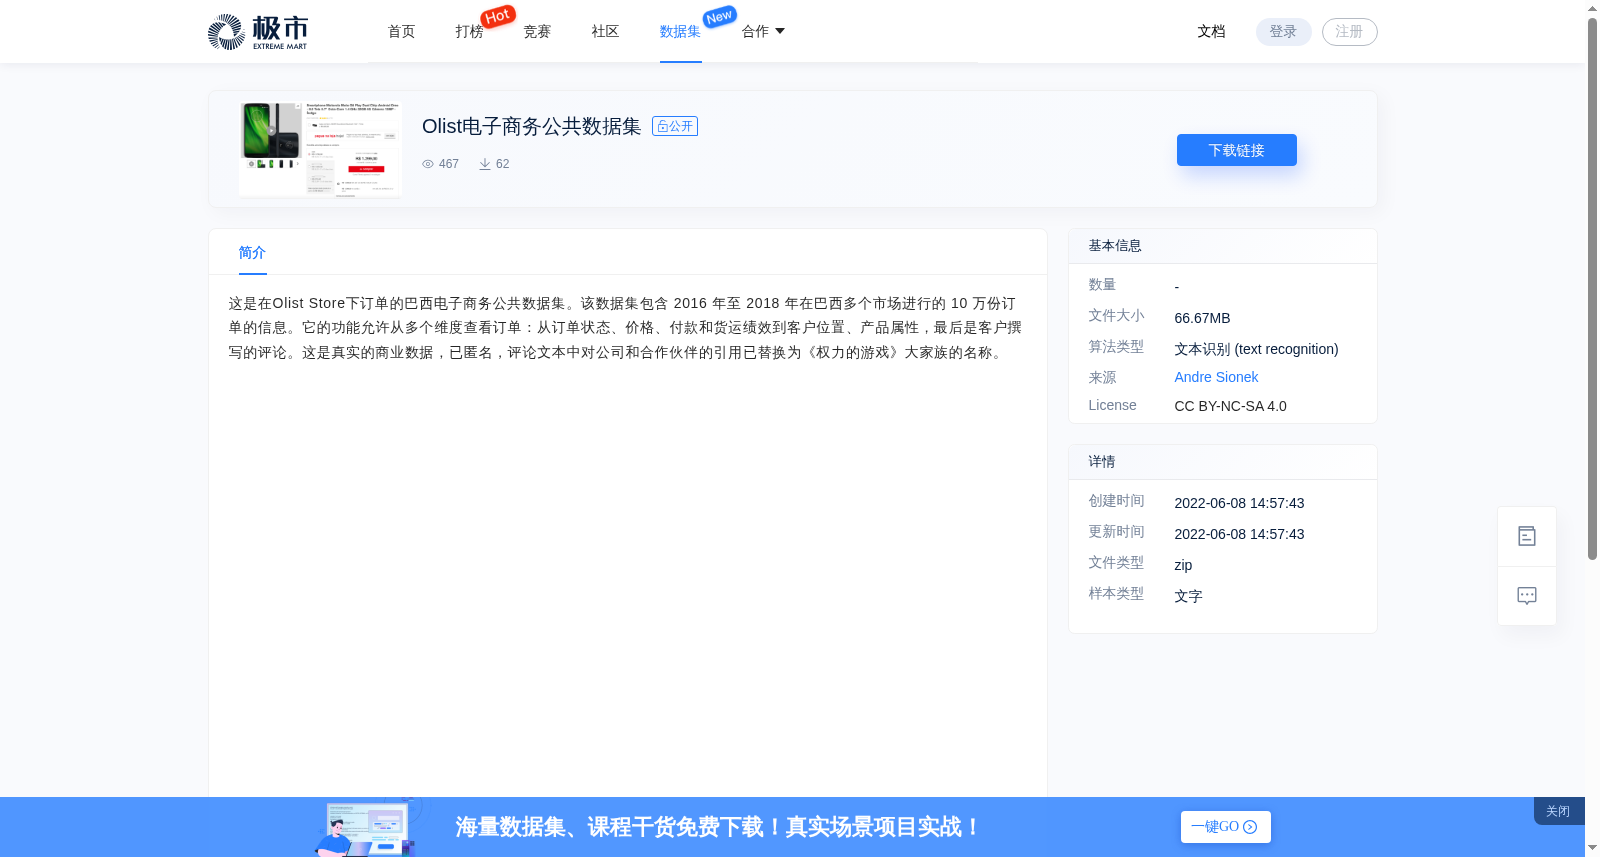Screen dimensions: 1600x857
Task: Select the 数据集 datasets tab
Action: tap(680, 32)
